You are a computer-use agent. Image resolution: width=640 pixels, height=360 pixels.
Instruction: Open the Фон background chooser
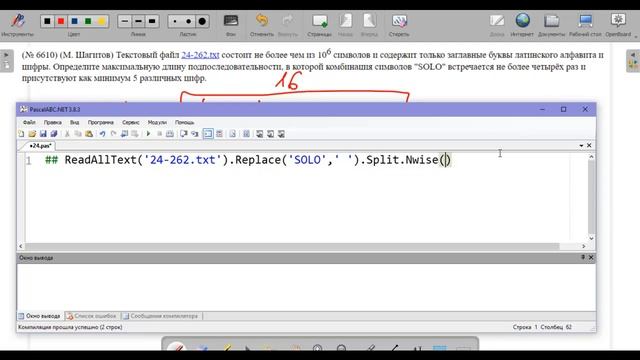pyautogui.click(x=231, y=24)
